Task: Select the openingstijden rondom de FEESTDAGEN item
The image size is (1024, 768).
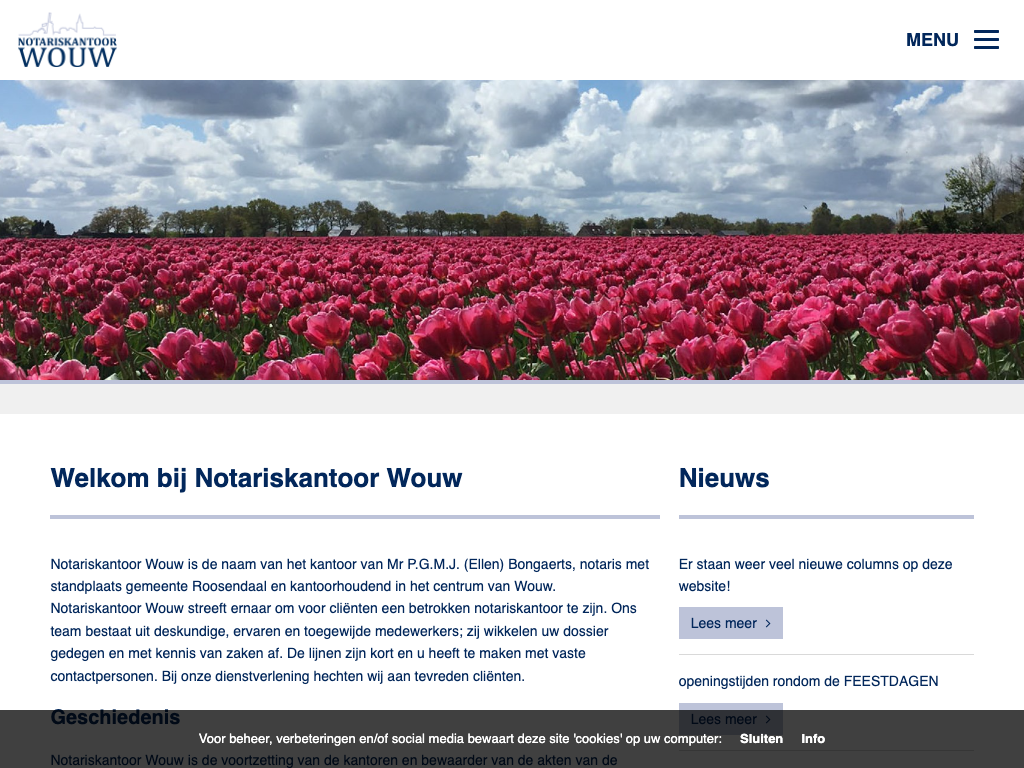Action: (808, 681)
